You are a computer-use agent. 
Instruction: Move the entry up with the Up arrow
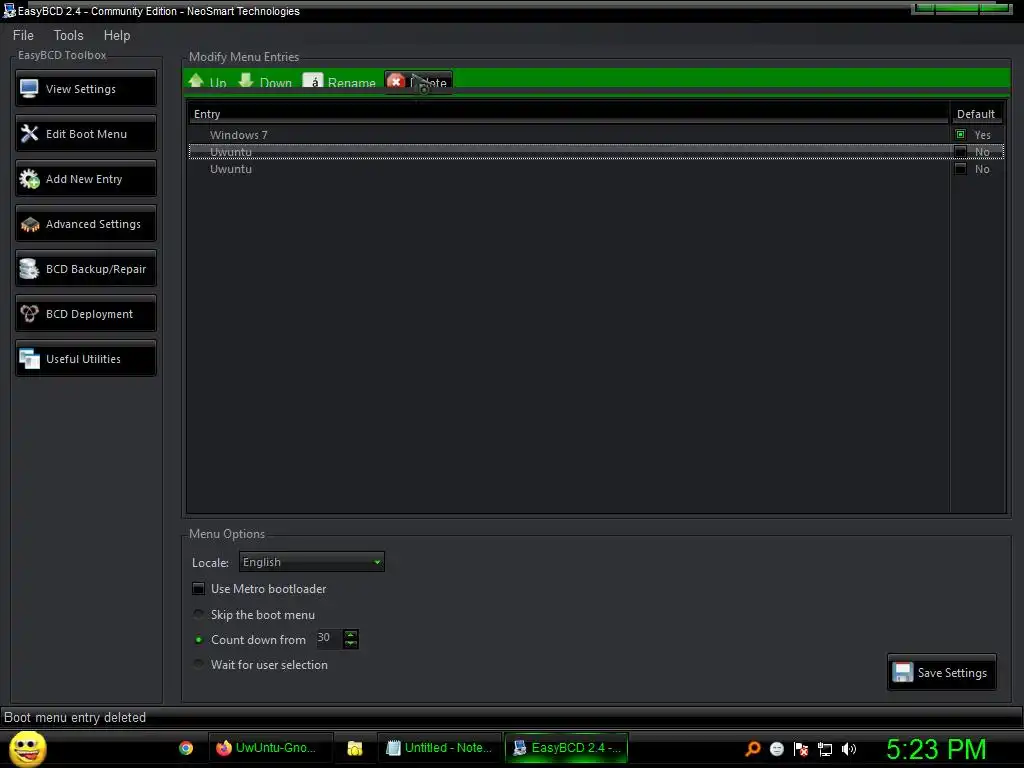[207, 82]
